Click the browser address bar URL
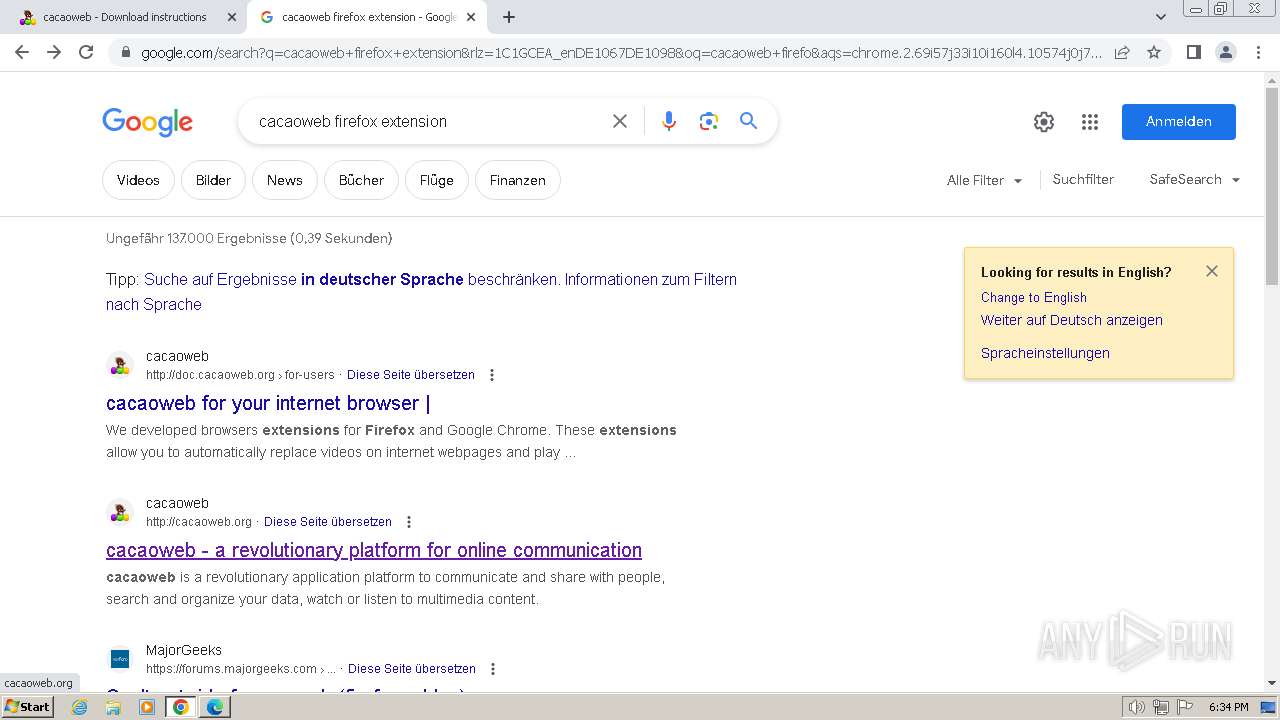The image size is (1280, 720). point(620,52)
